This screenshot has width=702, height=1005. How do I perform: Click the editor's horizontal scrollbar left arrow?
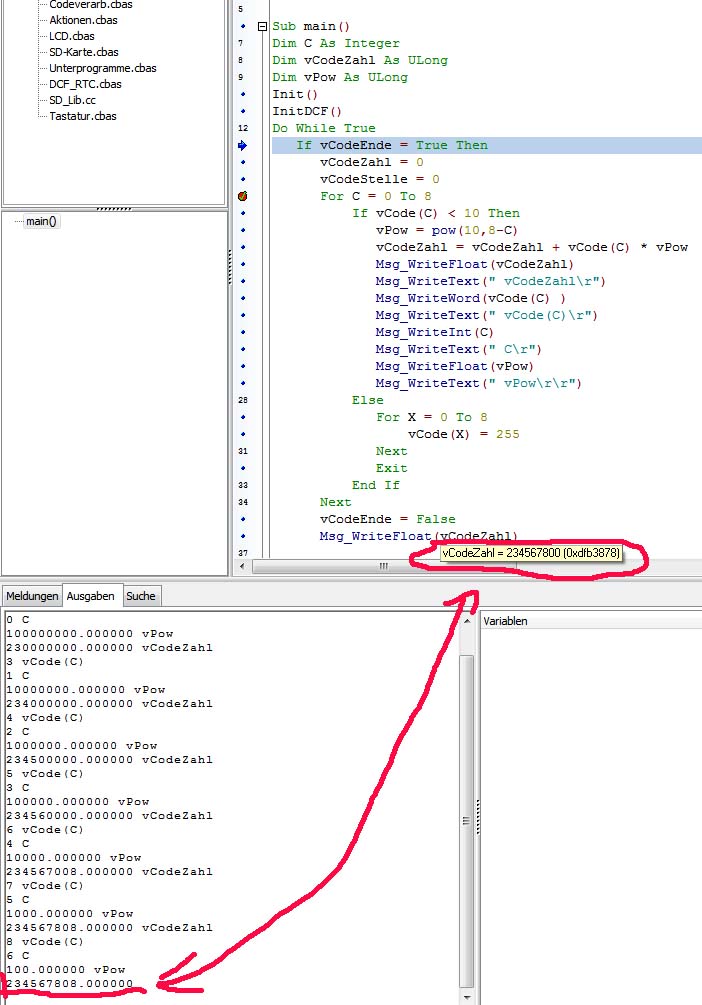point(259,566)
